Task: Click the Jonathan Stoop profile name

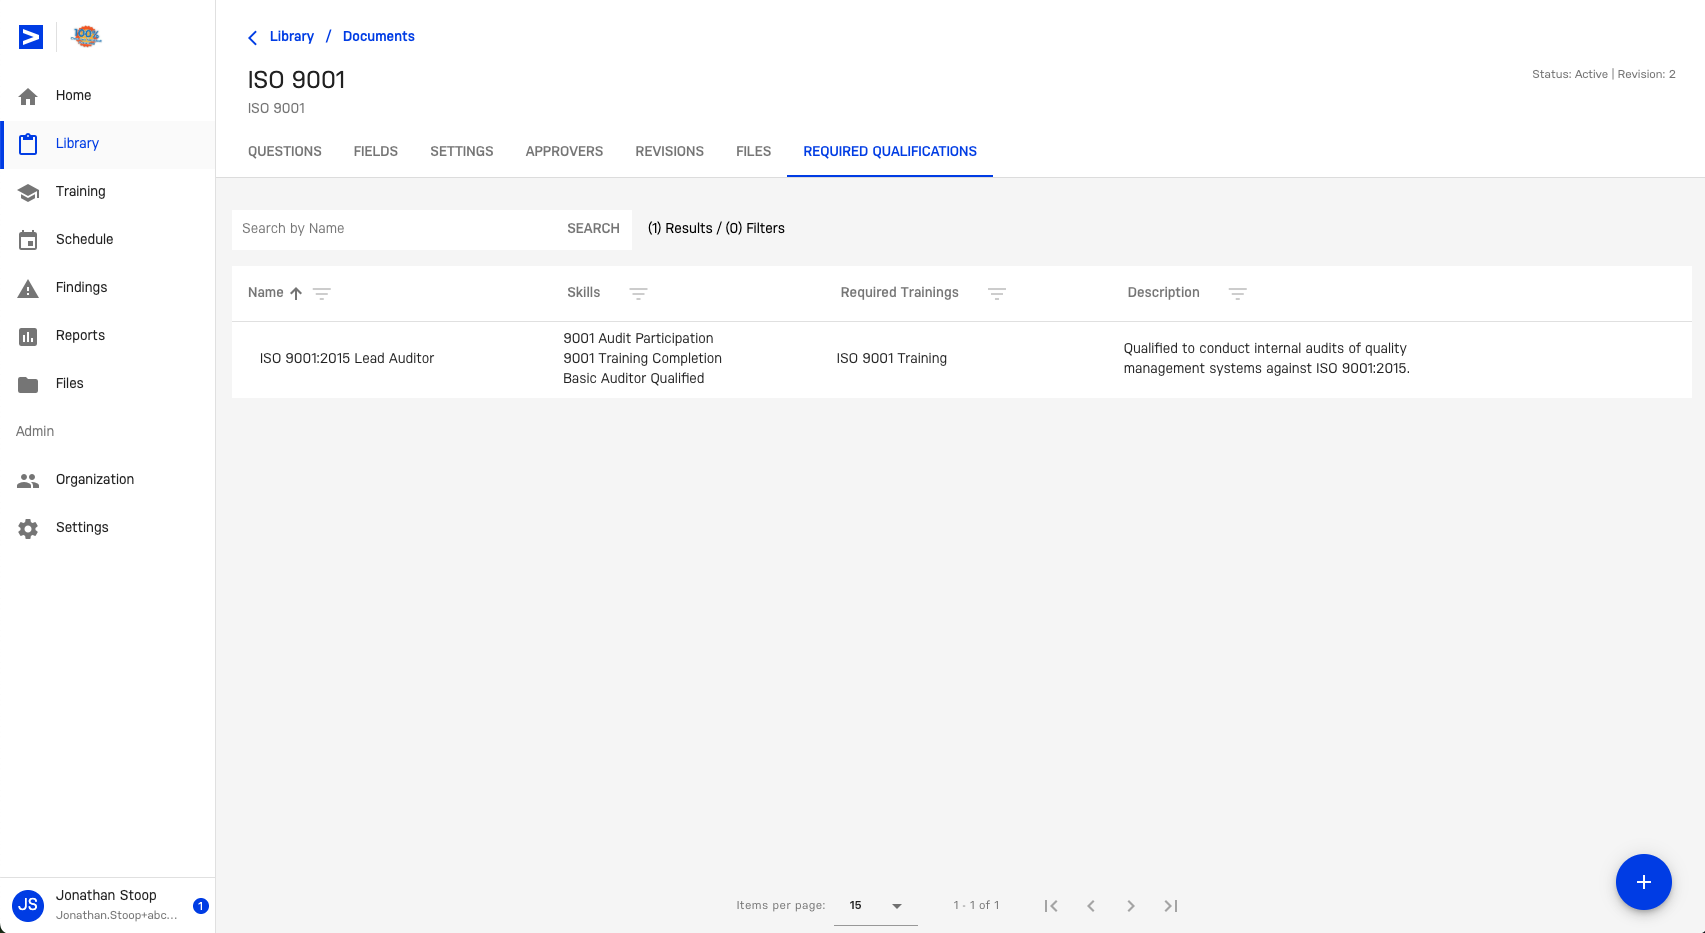Action: click(x=106, y=896)
